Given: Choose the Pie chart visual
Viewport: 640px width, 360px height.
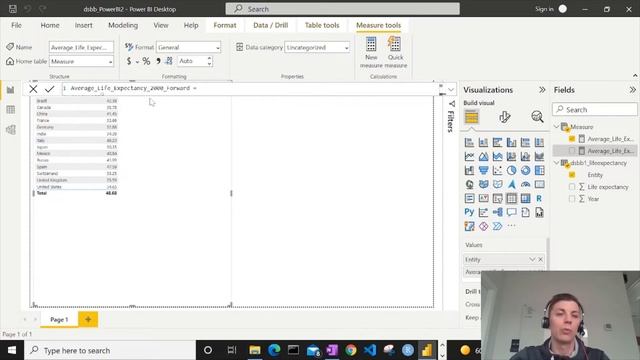Looking at the screenshot, I should coord(511,170).
